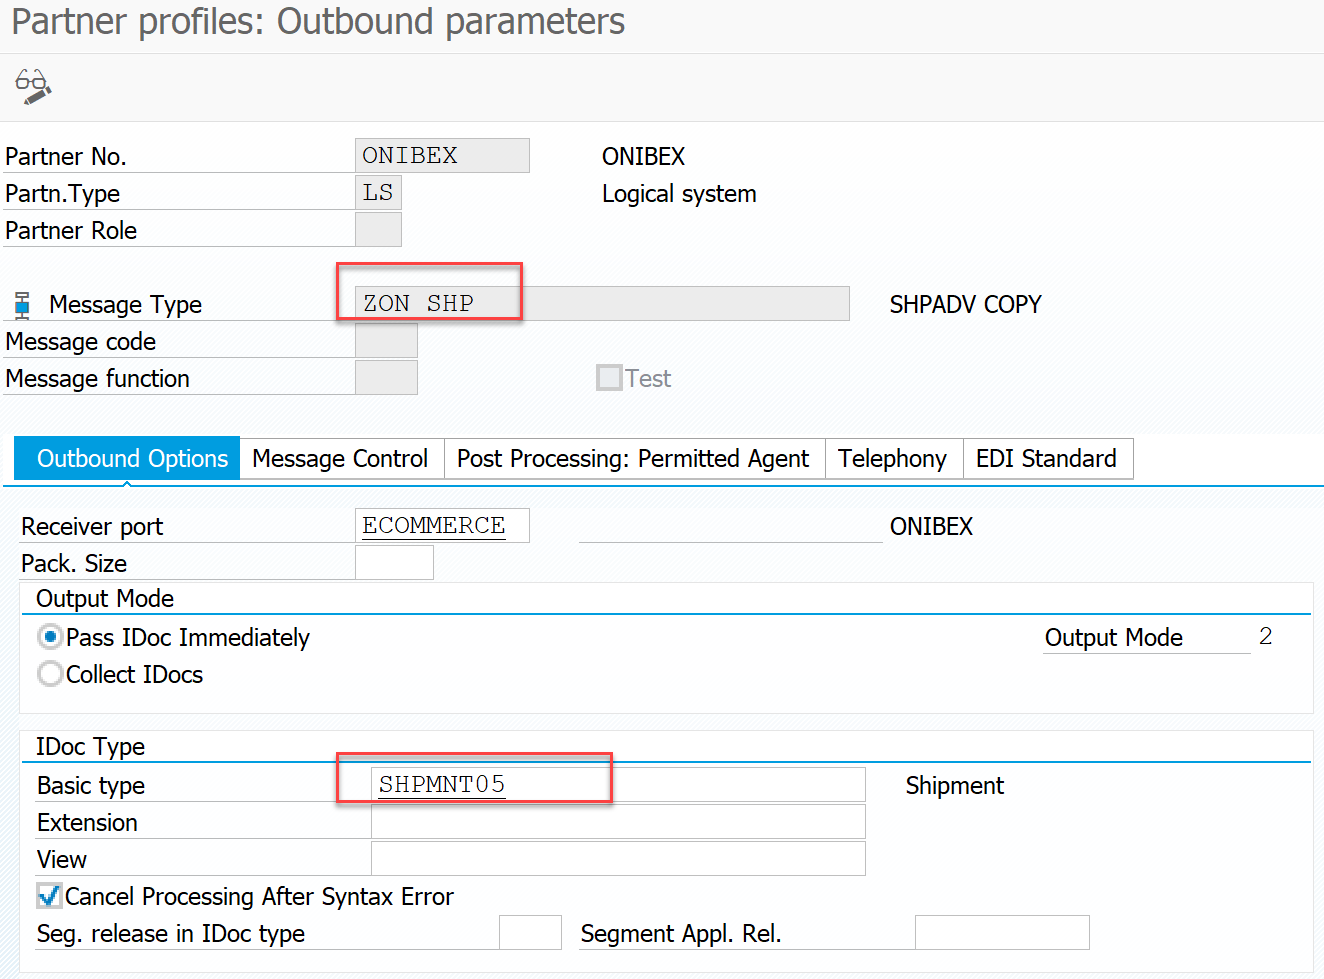Click the Message Type field ZON_SHP
The height and width of the screenshot is (979, 1324).
601,304
